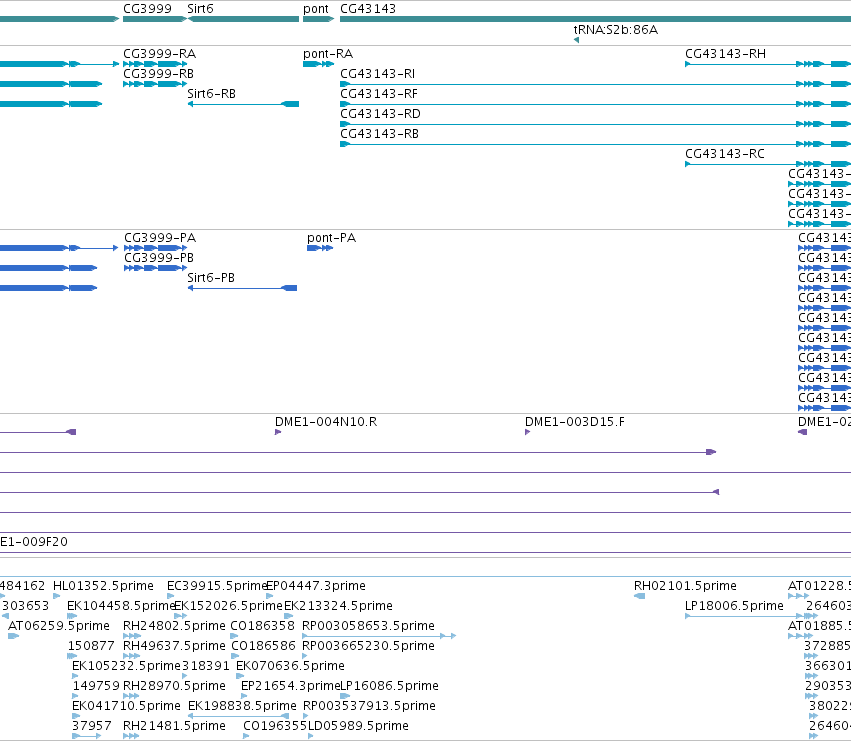Open the pont-RA transcript label

(x=328, y=54)
